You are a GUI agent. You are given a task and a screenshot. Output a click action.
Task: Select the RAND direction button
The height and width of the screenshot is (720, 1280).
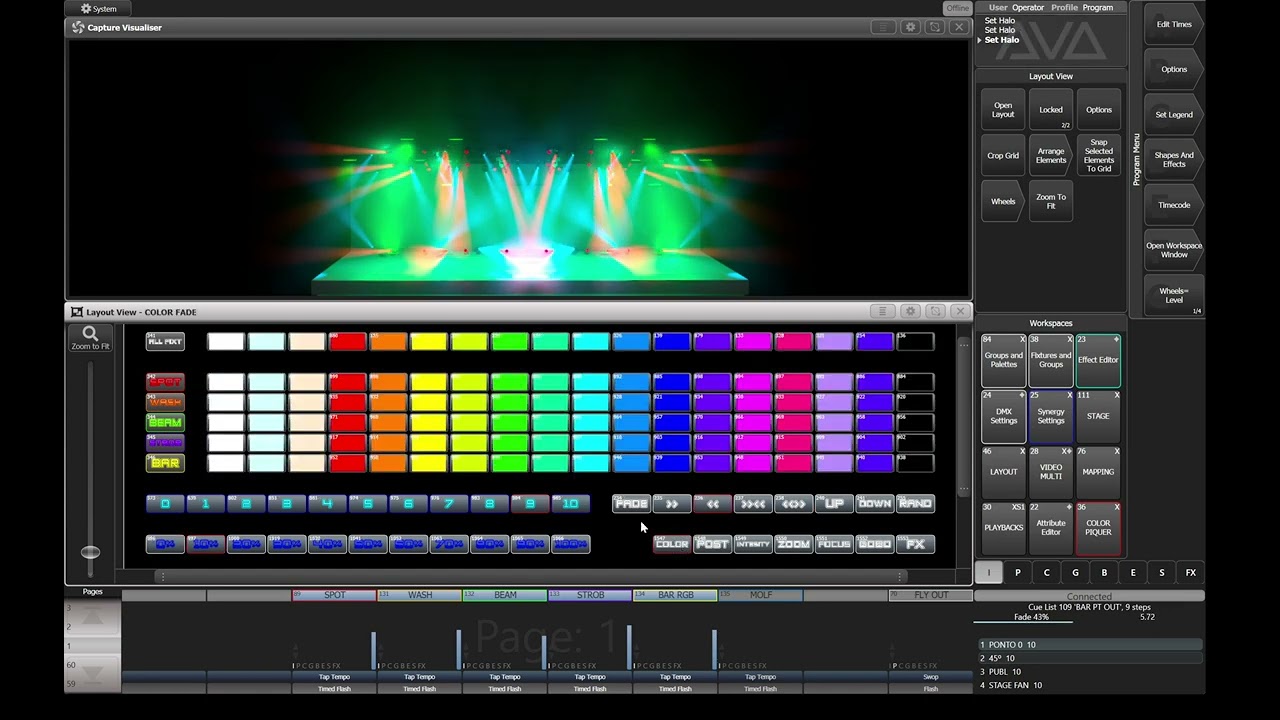pos(915,504)
